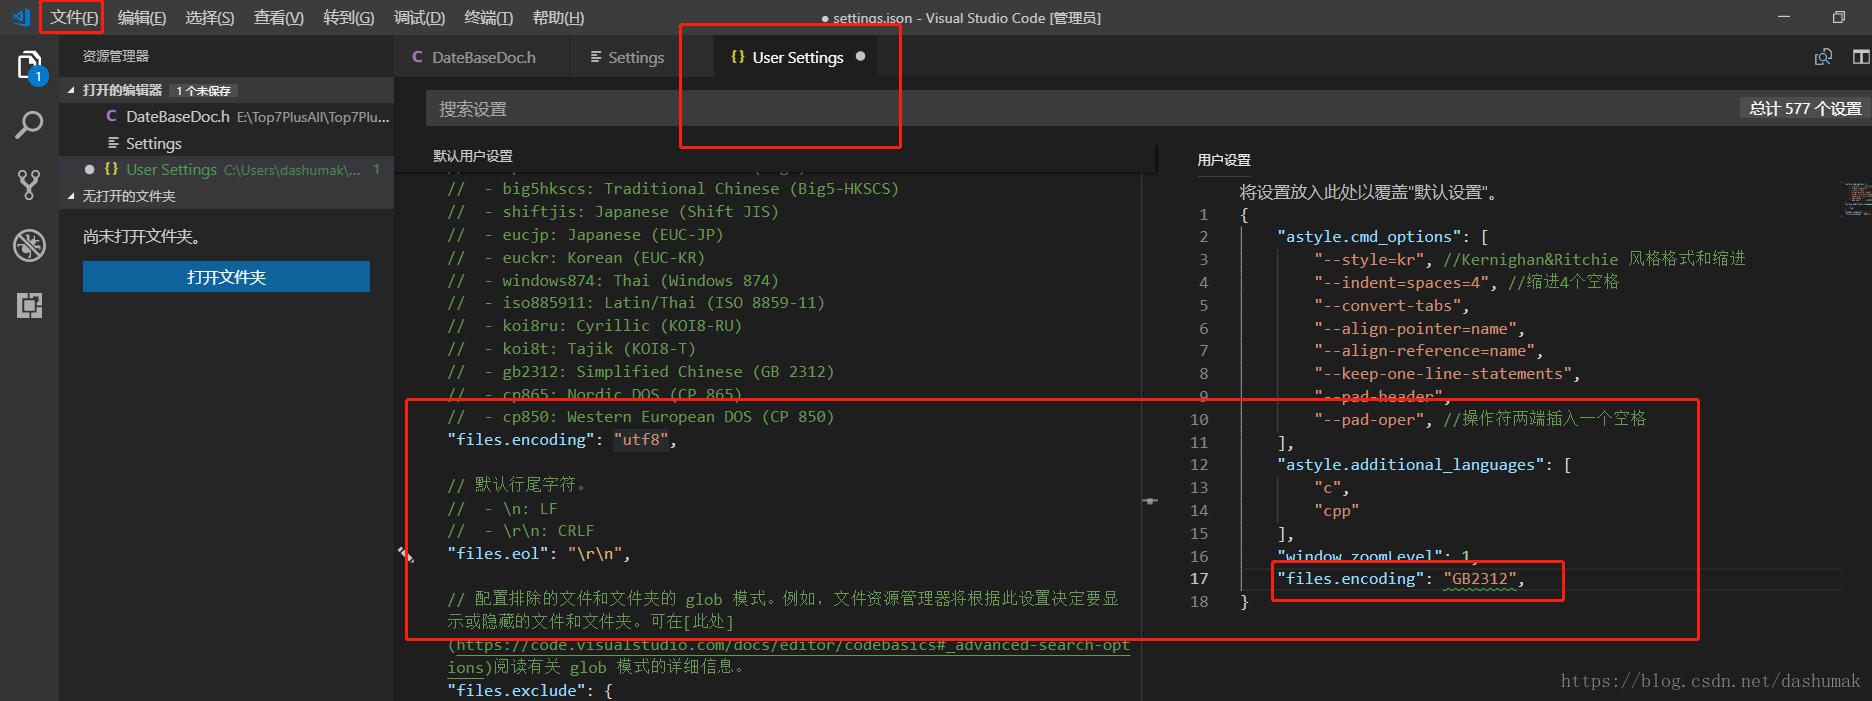Click the minimap in user settings editor
This screenshot has height=701, width=1872.
click(1857, 198)
